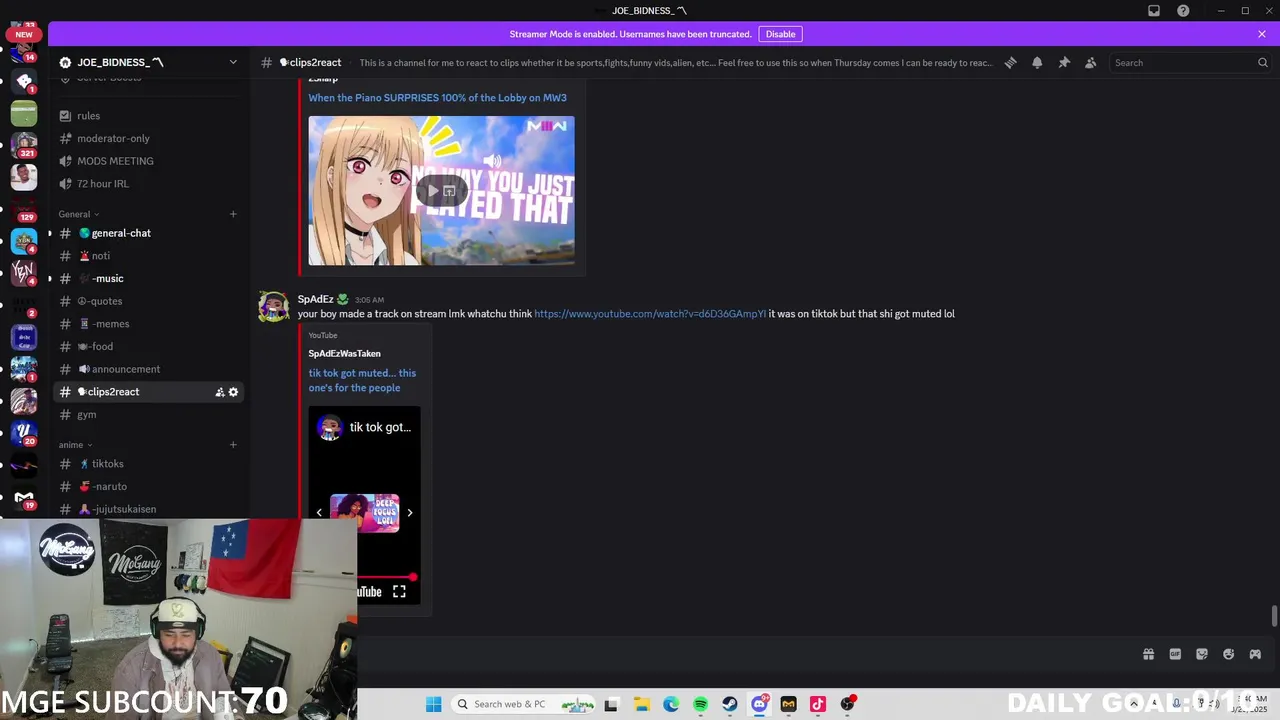This screenshot has height=720, width=1280.
Task: Open the activities game controller icon
Action: [1255, 654]
